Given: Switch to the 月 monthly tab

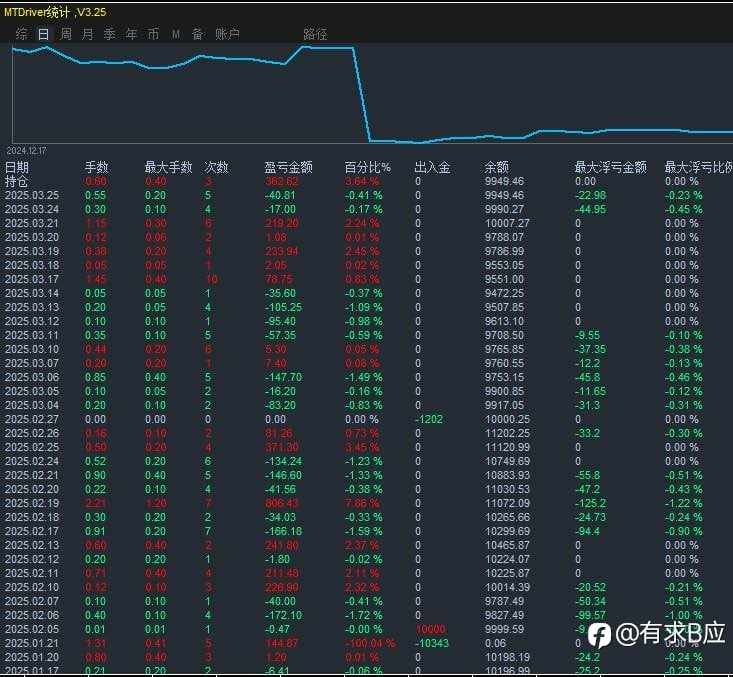Looking at the screenshot, I should tap(87, 34).
